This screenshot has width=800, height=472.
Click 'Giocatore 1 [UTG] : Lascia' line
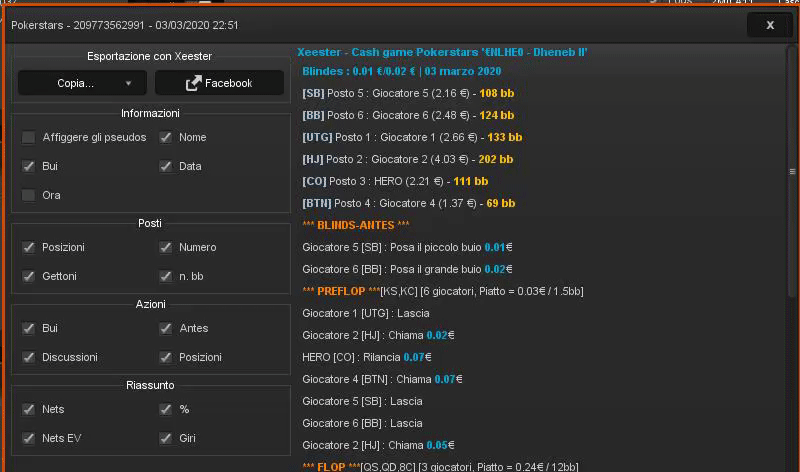(x=366, y=313)
